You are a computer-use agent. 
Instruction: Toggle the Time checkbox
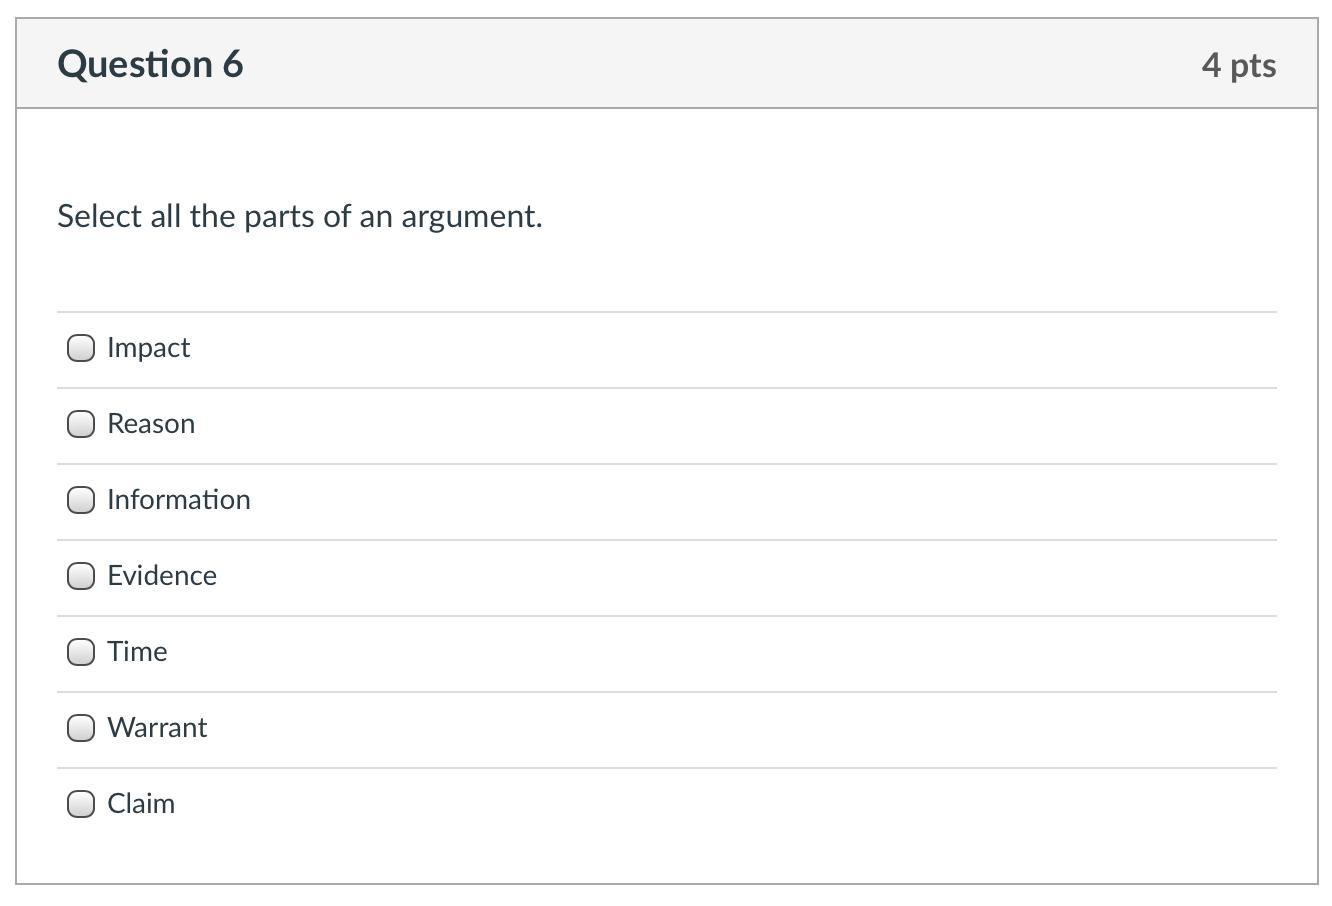click(x=81, y=652)
